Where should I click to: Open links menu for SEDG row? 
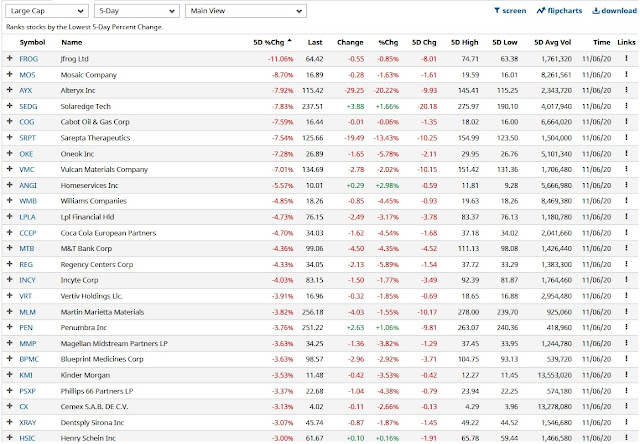pyautogui.click(x=626, y=106)
